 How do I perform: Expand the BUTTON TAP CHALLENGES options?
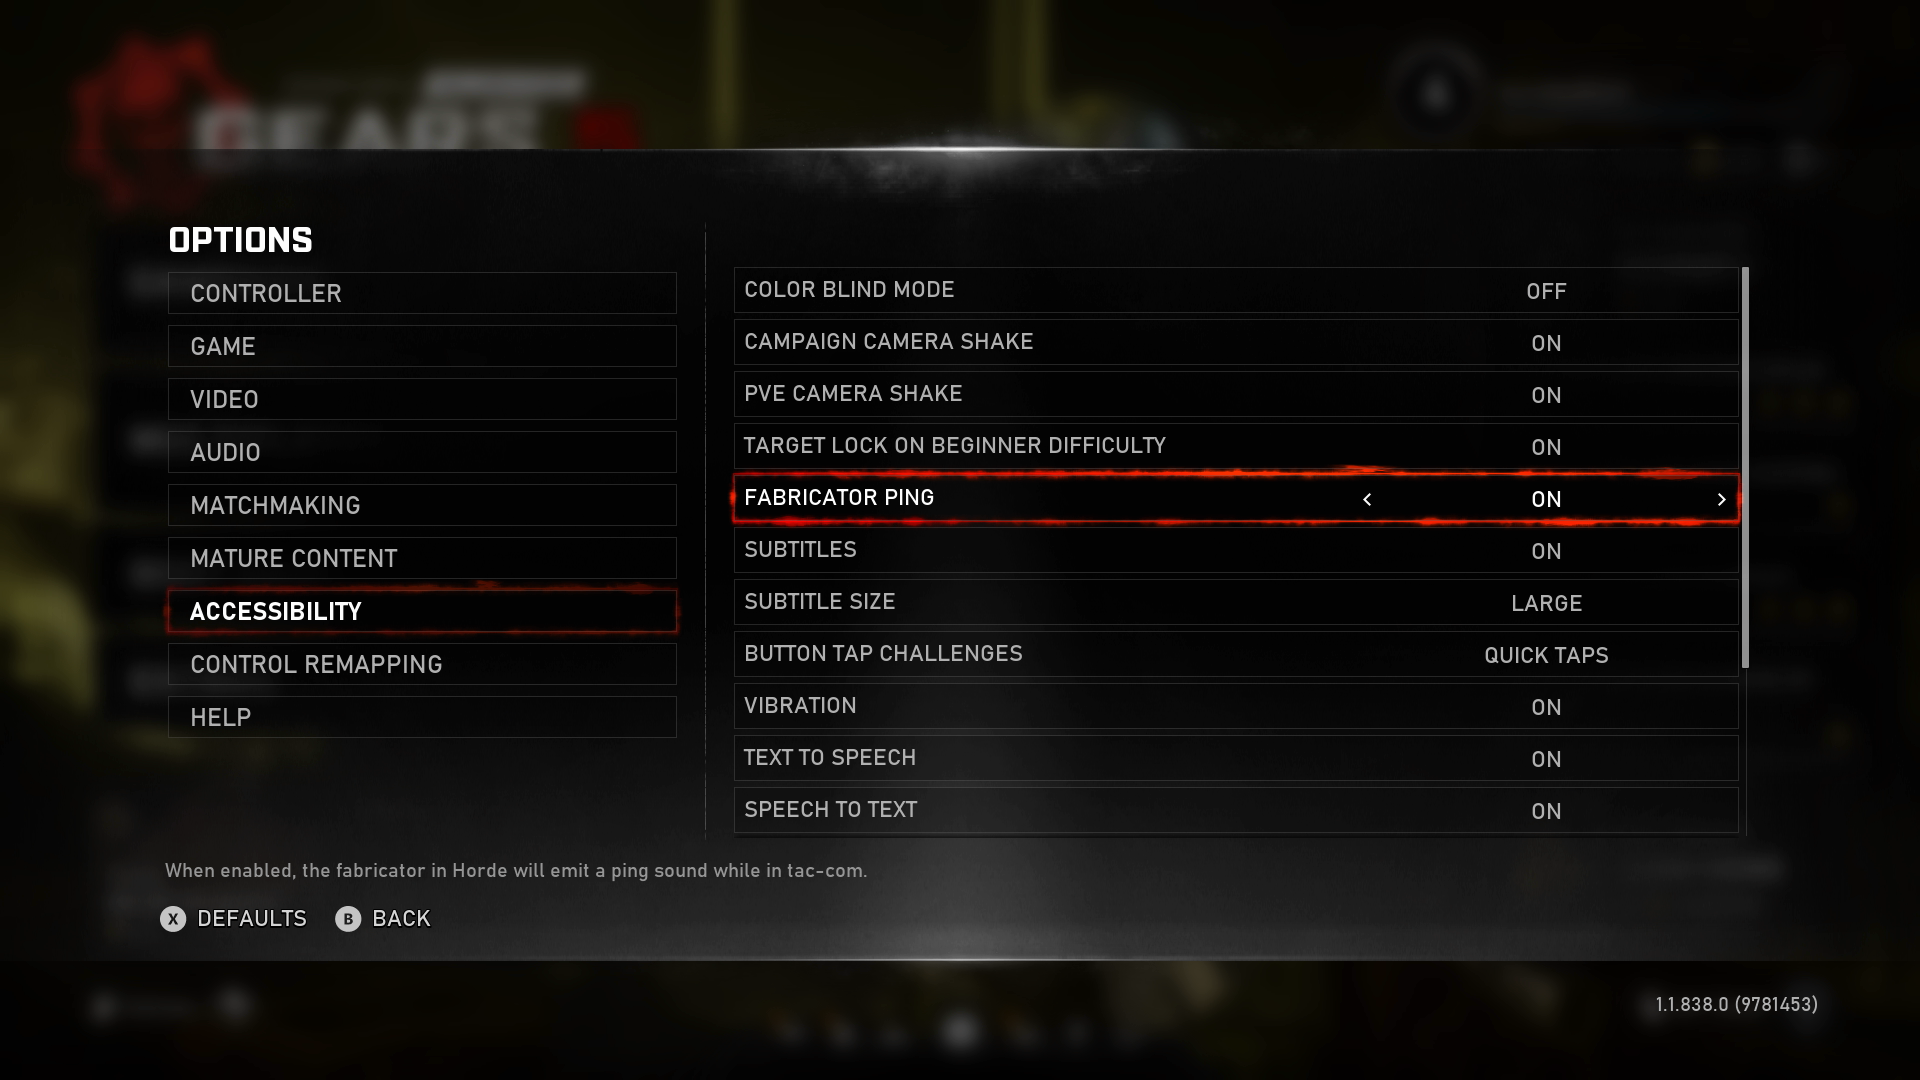[1545, 654]
